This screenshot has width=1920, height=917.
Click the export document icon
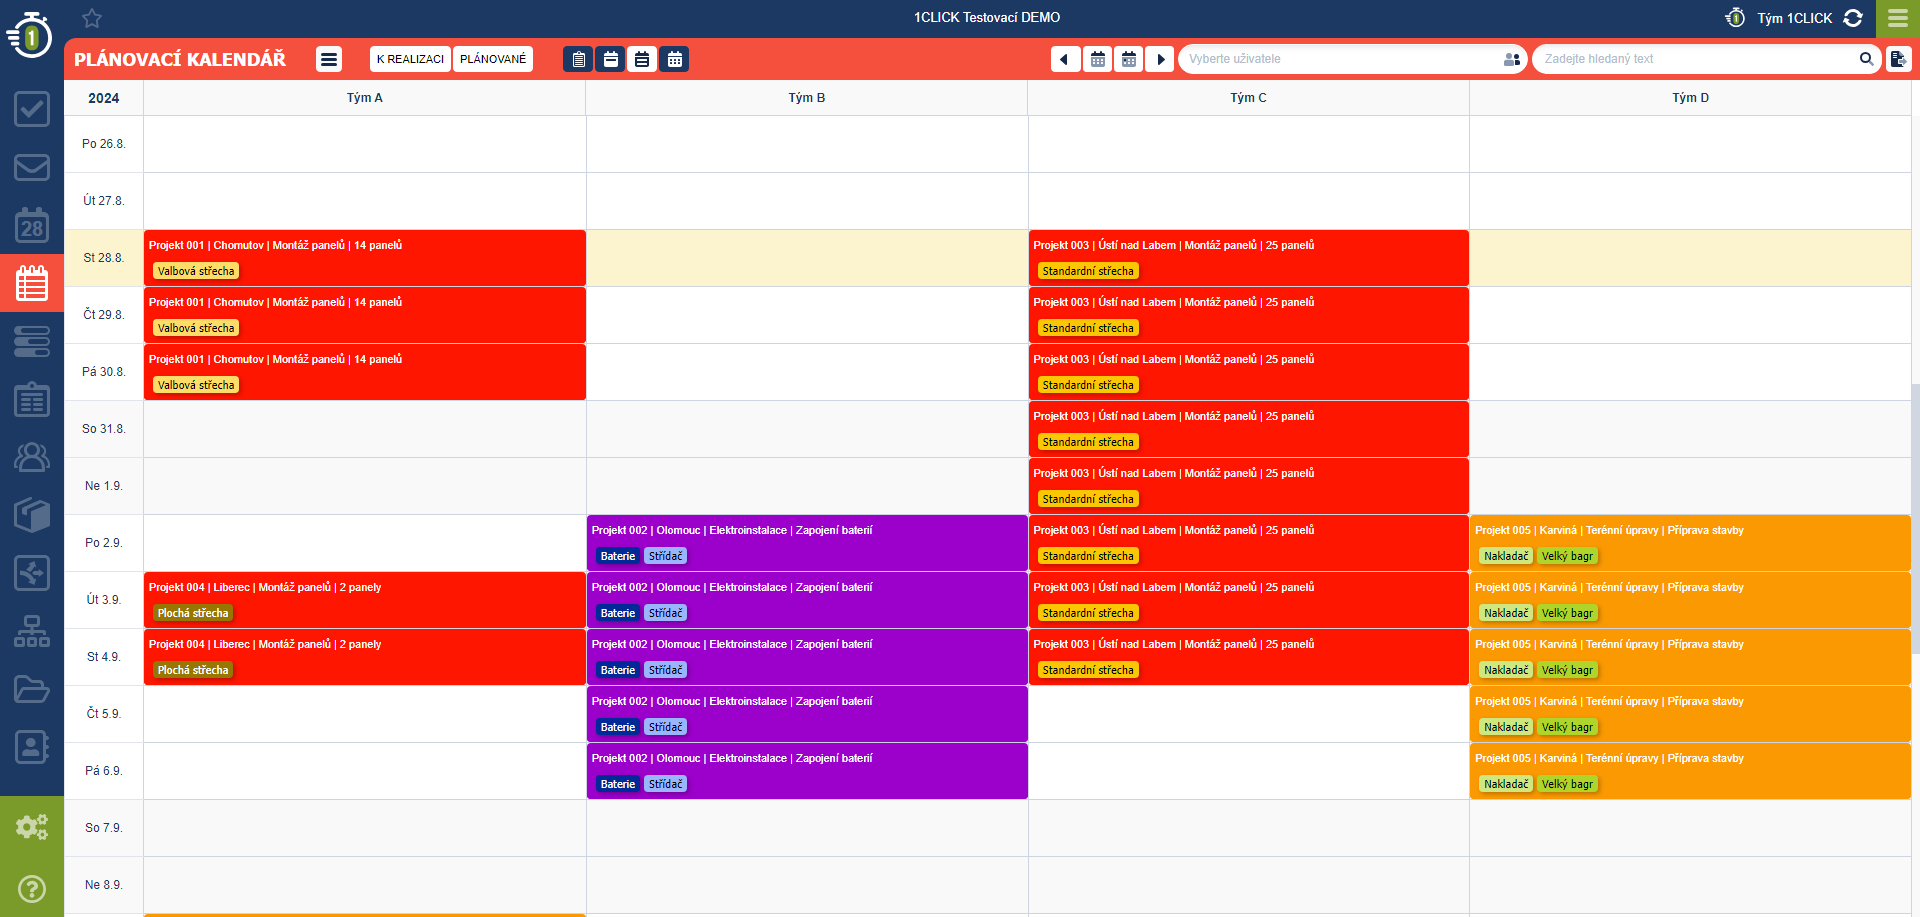[1898, 59]
